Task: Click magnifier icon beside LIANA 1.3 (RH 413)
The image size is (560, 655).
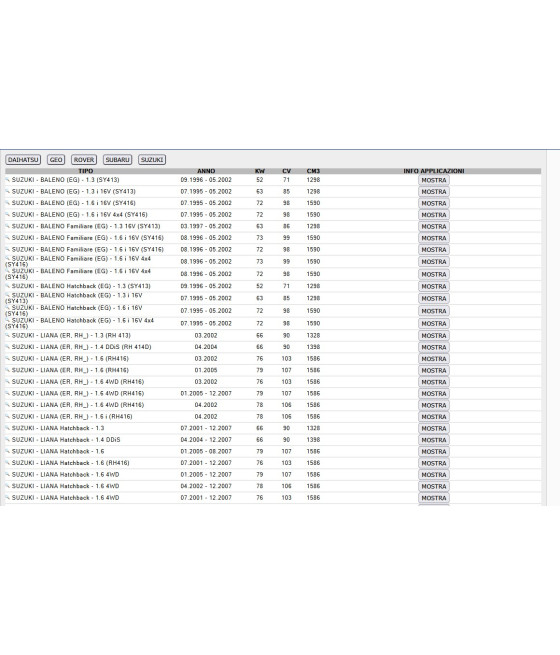Action: tap(8, 335)
